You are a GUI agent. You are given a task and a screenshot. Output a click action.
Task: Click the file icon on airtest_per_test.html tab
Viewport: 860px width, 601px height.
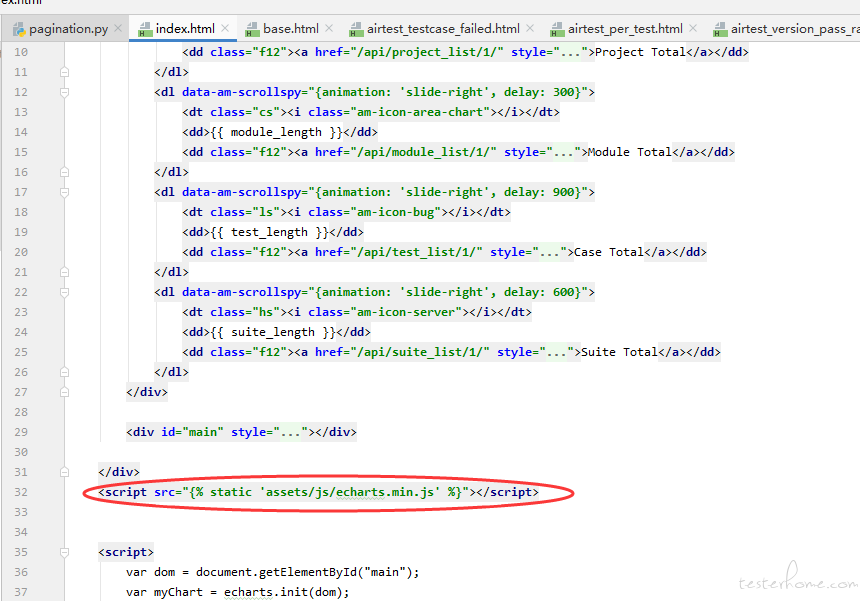(557, 29)
